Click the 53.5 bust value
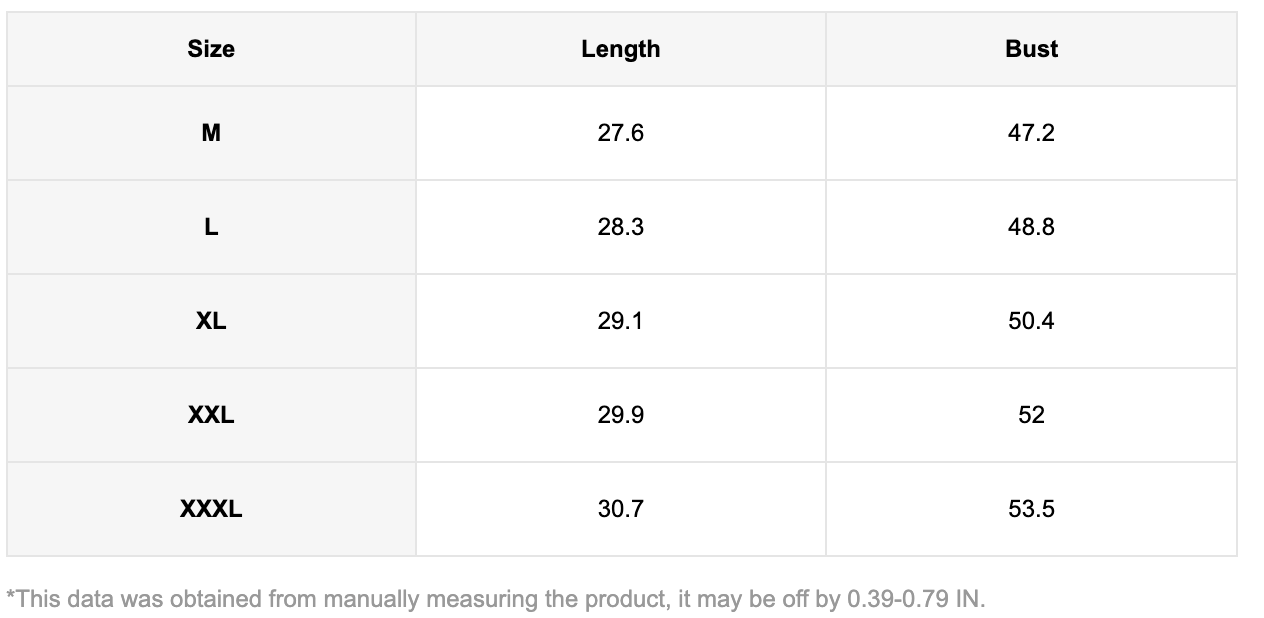This screenshot has width=1264, height=618. (x=1031, y=509)
